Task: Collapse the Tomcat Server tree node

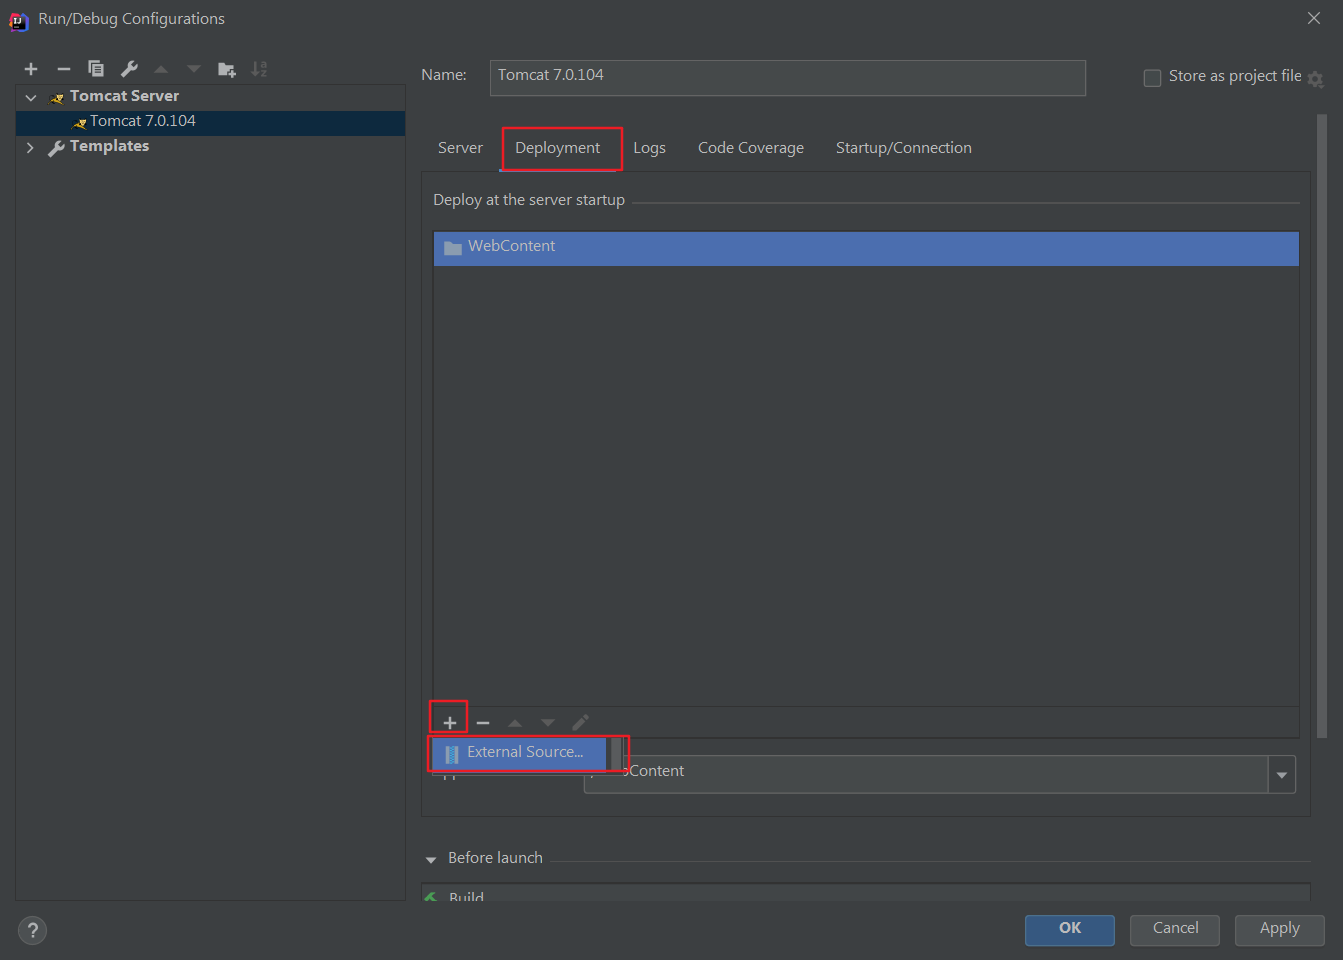Action: pyautogui.click(x=31, y=97)
